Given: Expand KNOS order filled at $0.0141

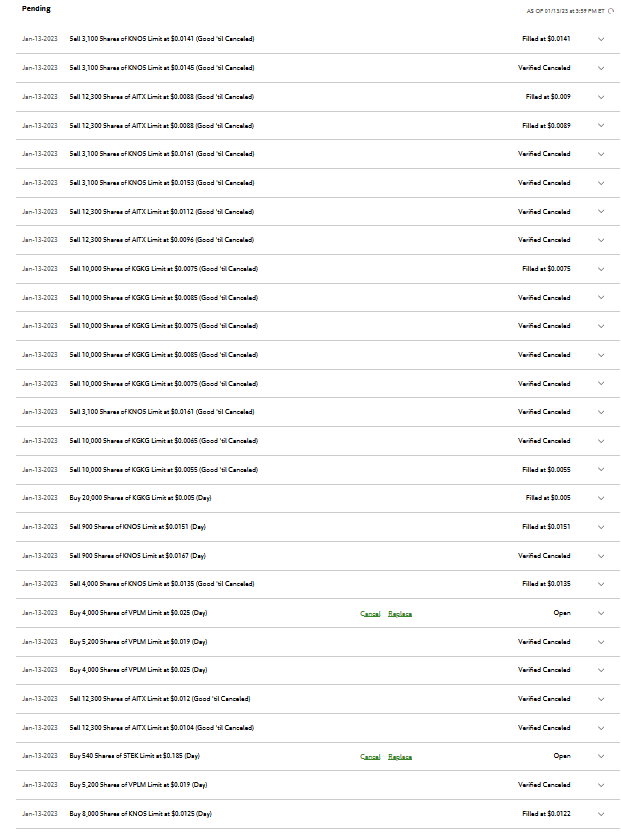Looking at the screenshot, I should [x=601, y=39].
